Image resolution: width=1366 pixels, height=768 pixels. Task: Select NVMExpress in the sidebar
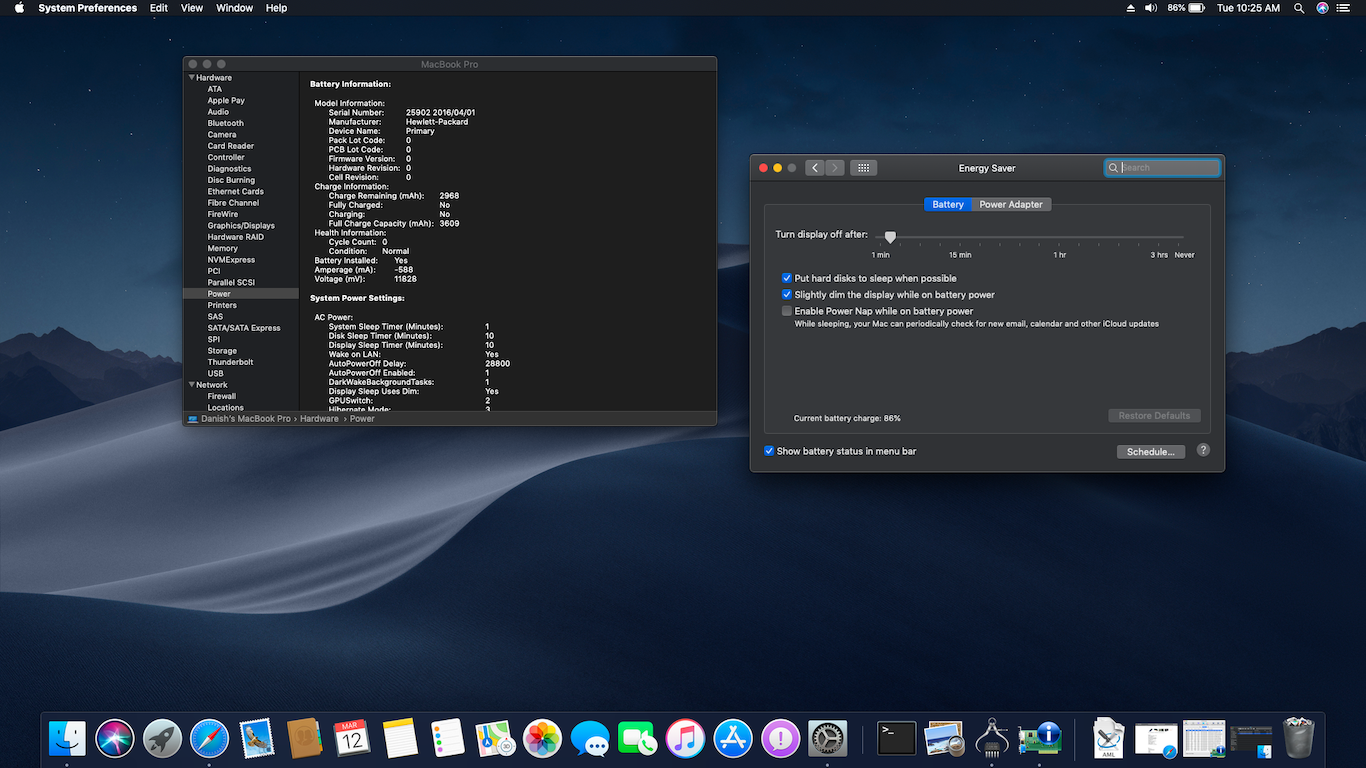(231, 260)
